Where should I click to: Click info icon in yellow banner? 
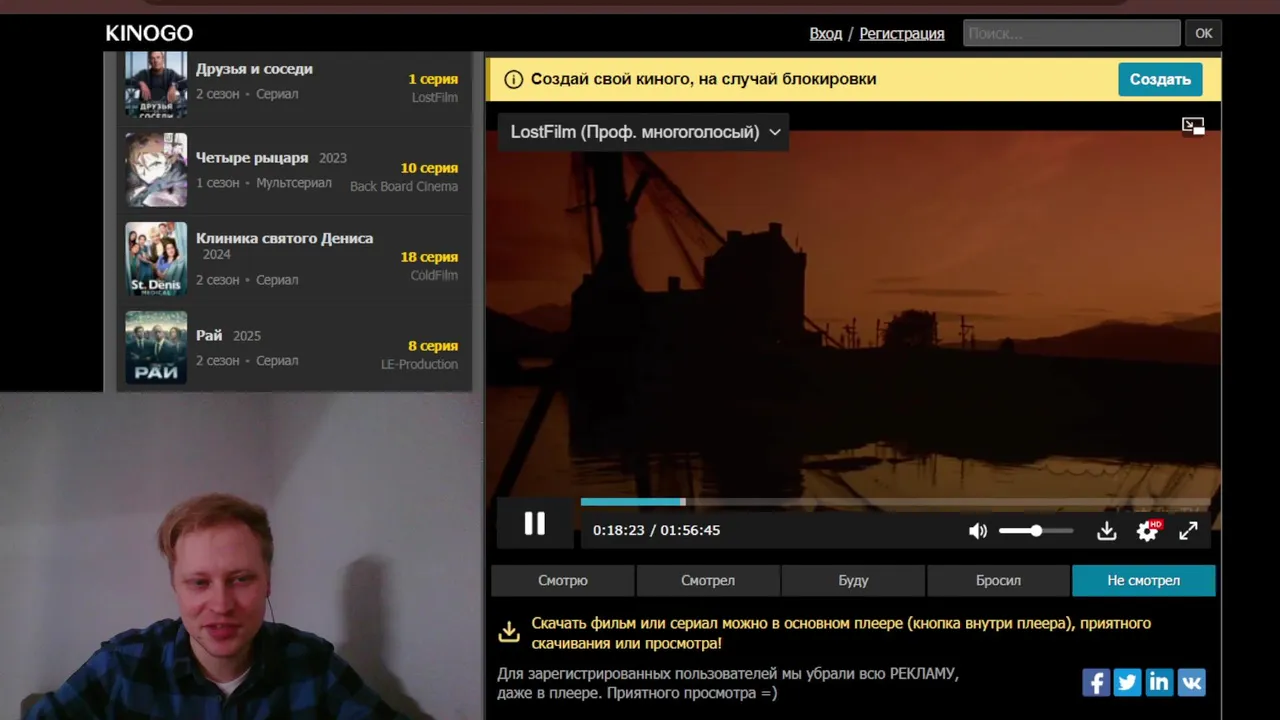coord(514,79)
